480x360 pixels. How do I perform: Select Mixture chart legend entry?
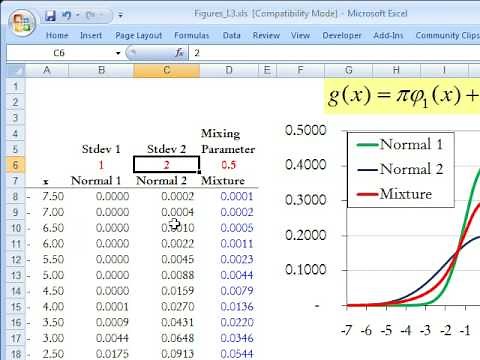pos(394,194)
